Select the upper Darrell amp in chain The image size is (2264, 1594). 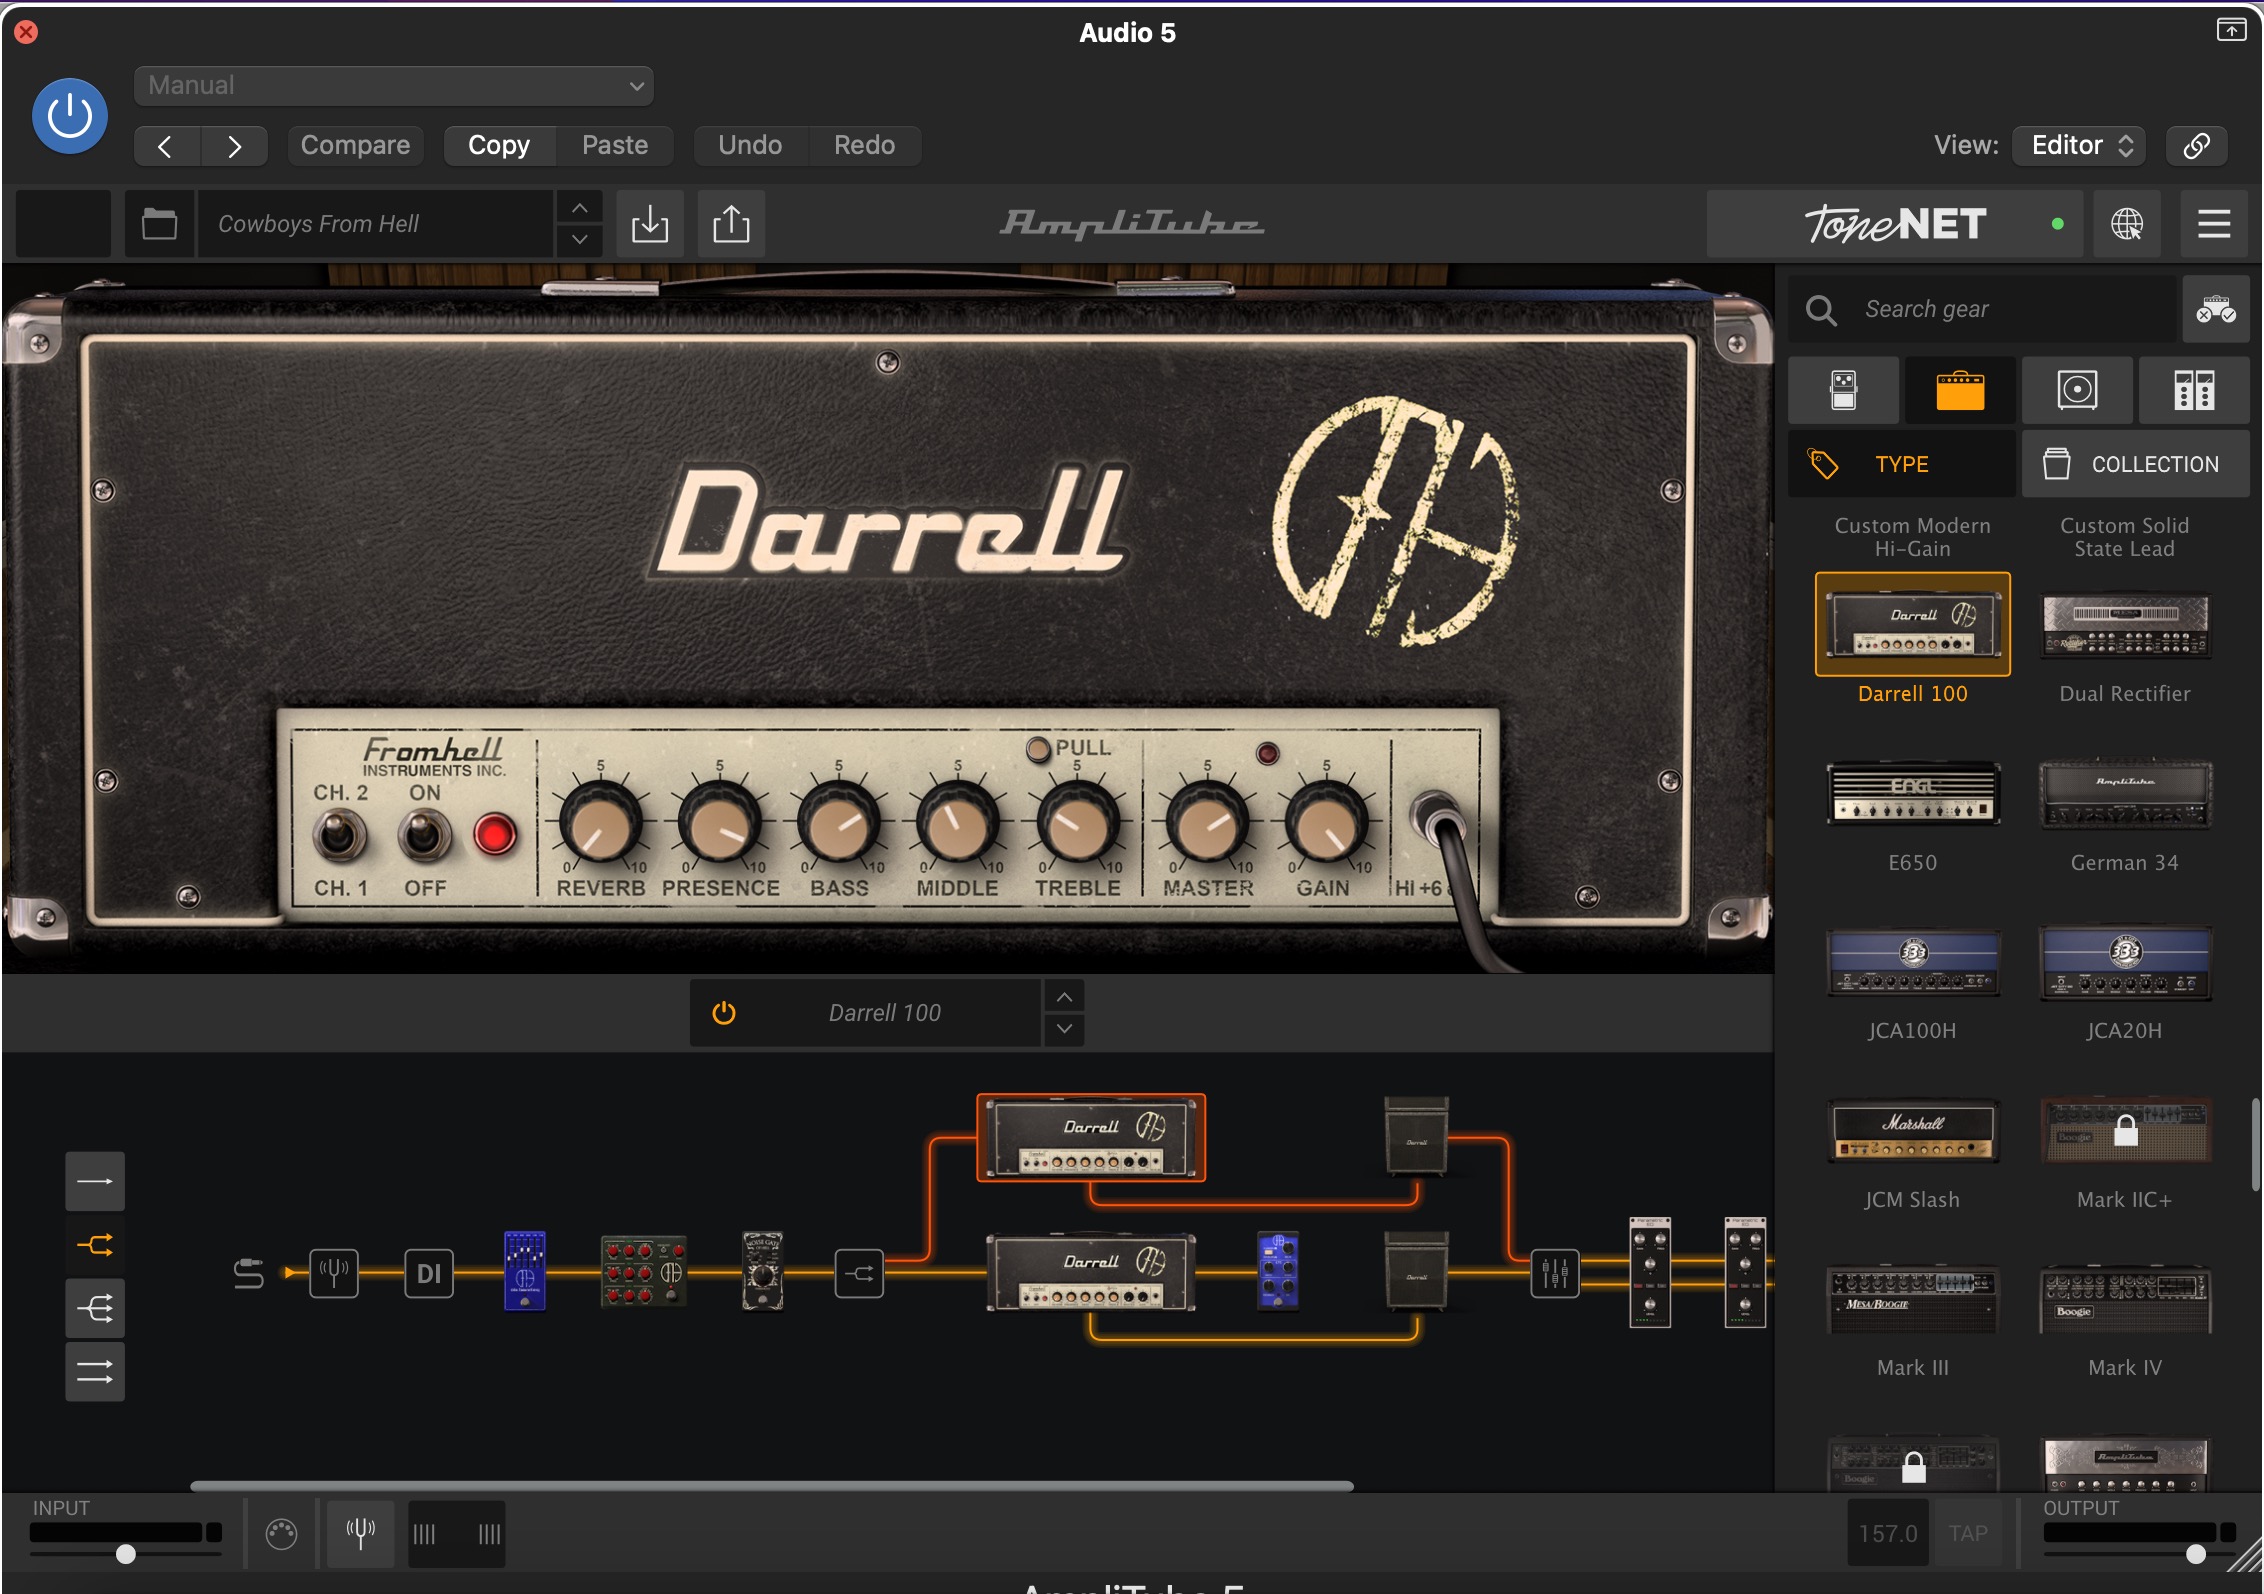pos(1091,1138)
